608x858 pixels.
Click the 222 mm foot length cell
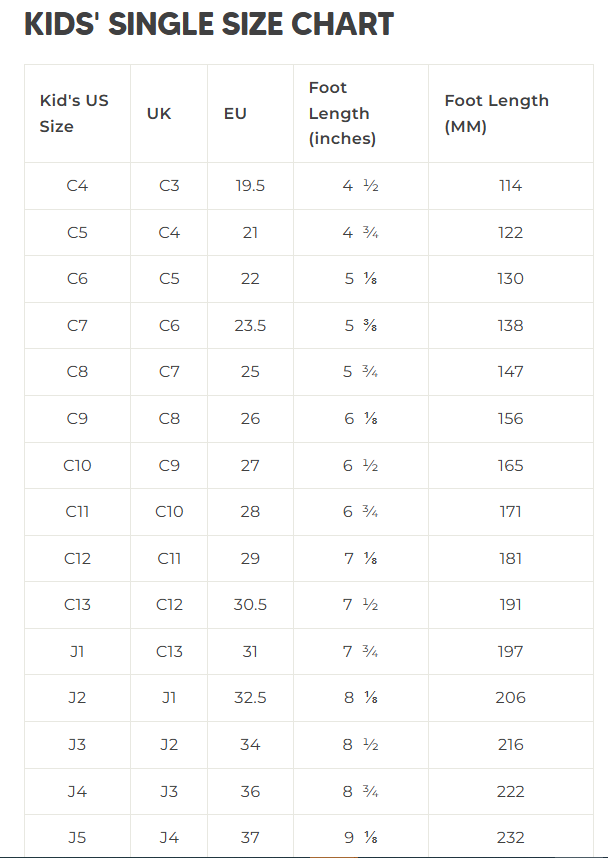click(510, 791)
